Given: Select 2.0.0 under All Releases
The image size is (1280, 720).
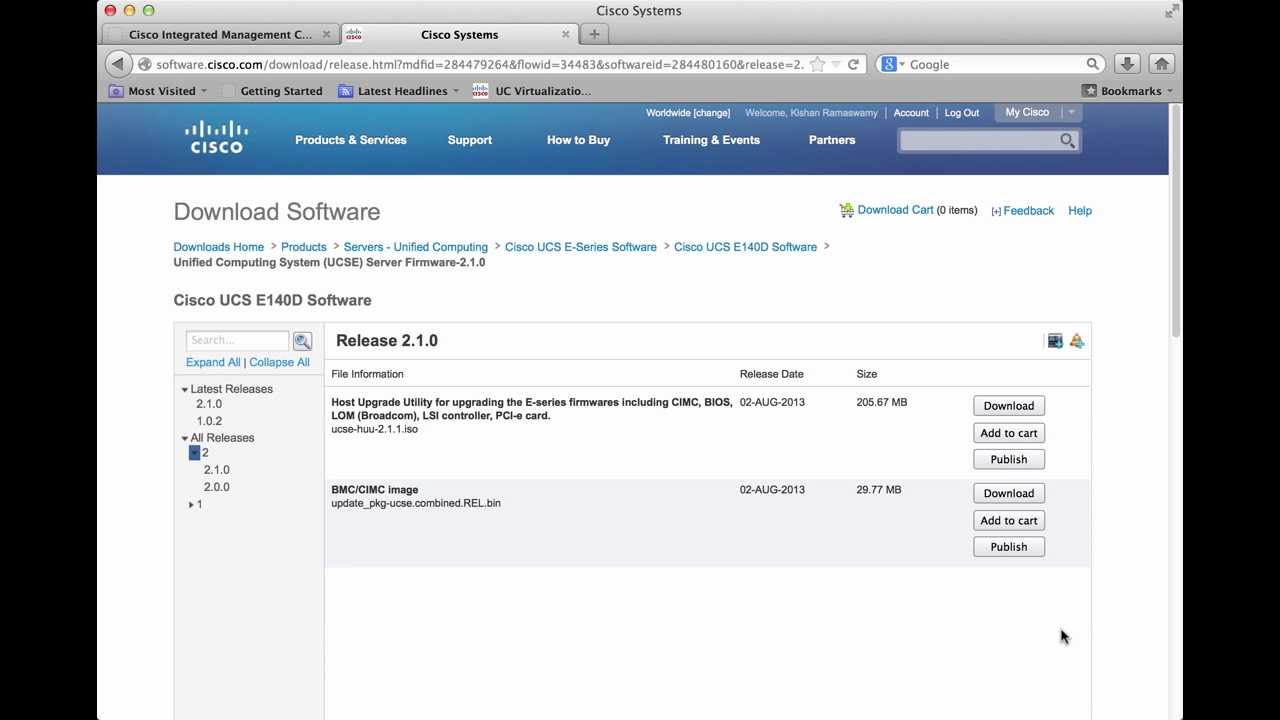Looking at the screenshot, I should point(217,487).
